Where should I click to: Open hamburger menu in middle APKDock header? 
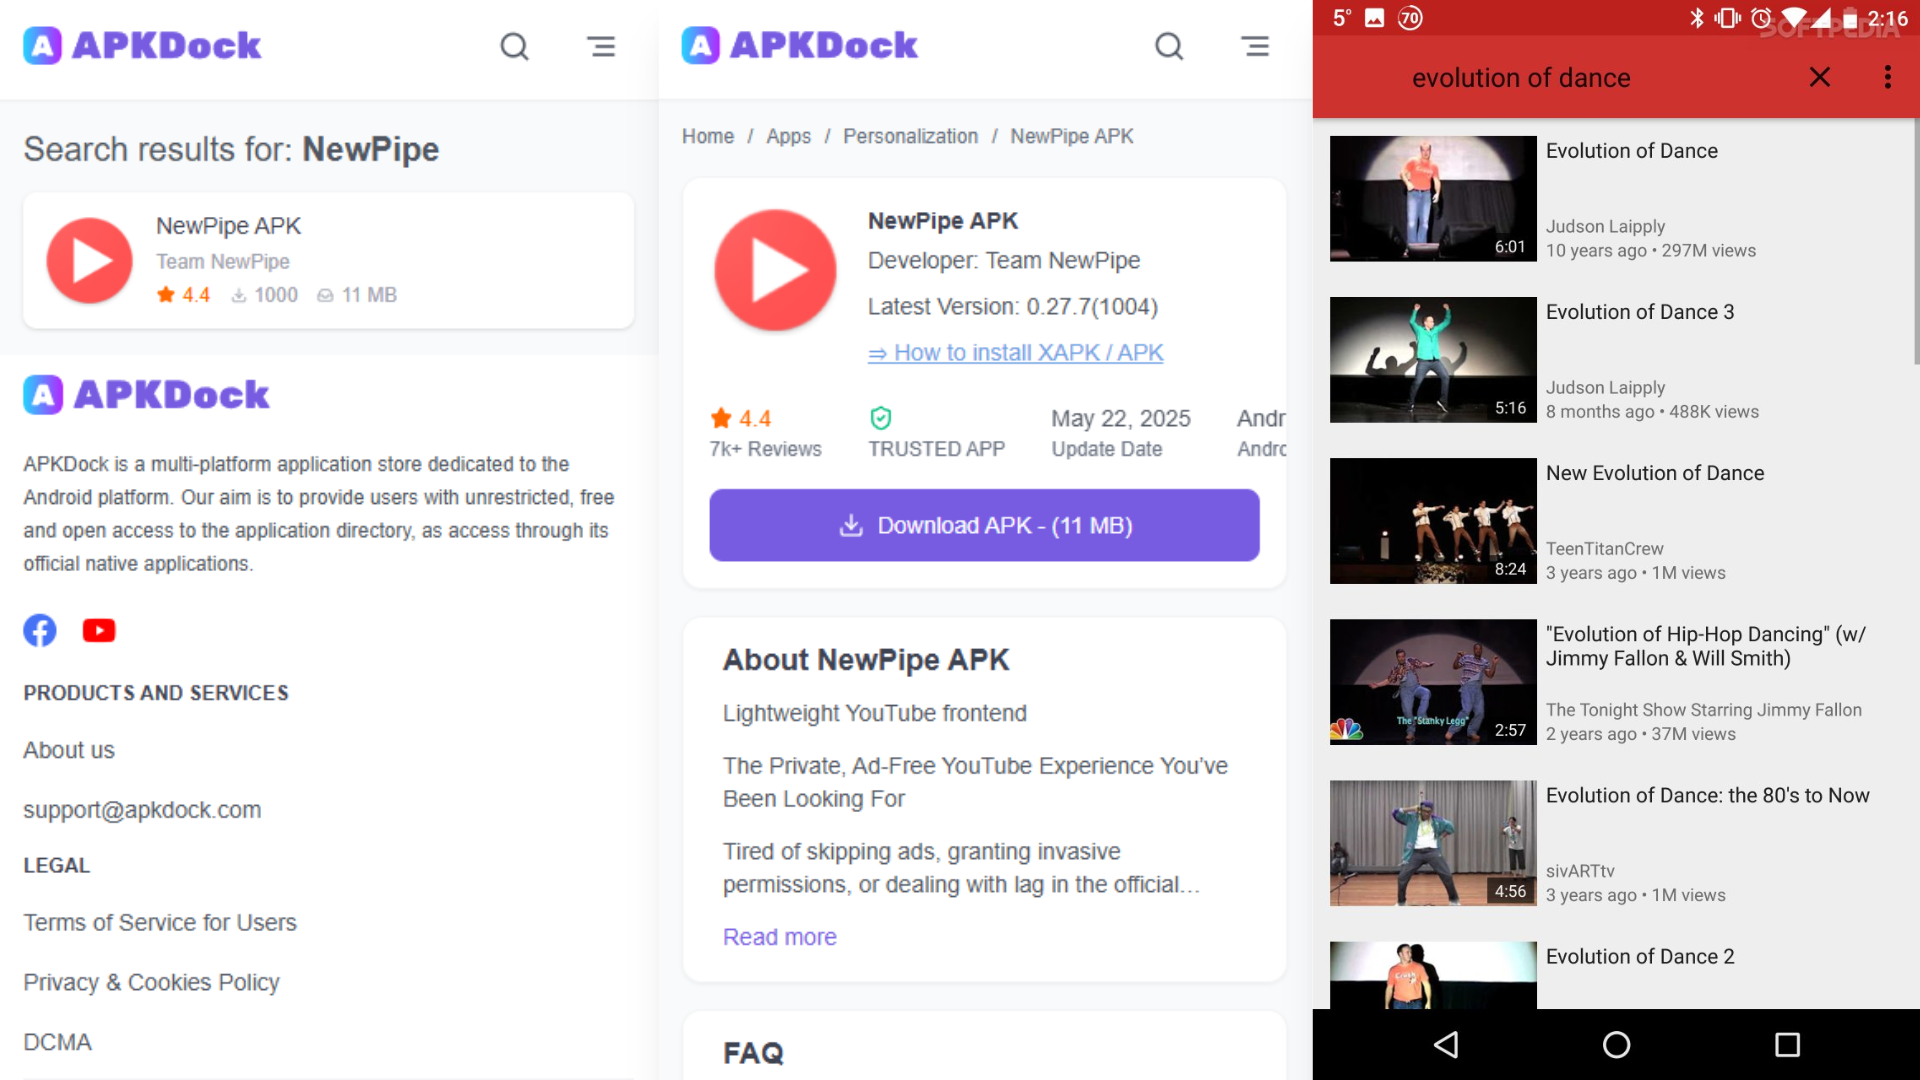click(1255, 46)
